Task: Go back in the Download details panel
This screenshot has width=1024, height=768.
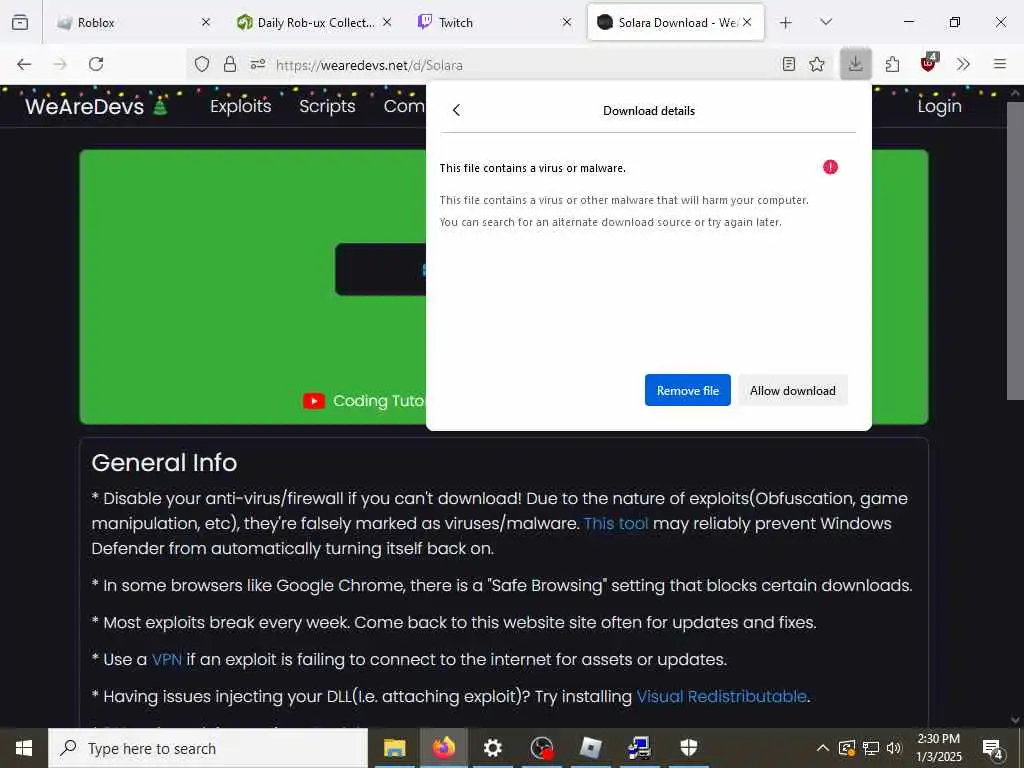Action: click(x=456, y=110)
